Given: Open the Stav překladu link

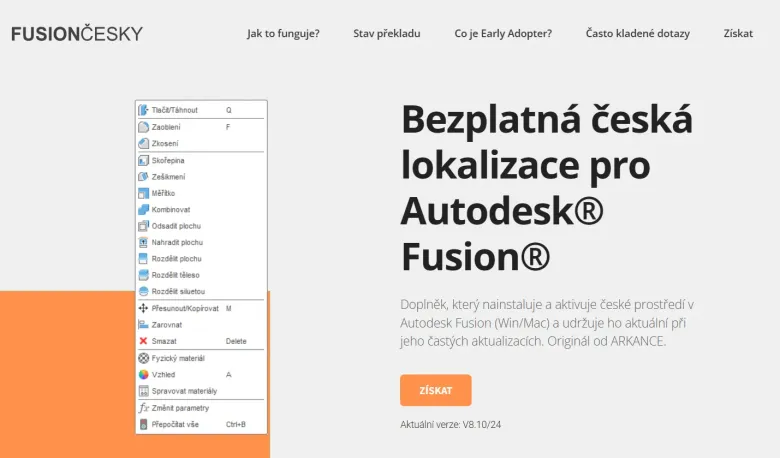Looking at the screenshot, I should 387,33.
